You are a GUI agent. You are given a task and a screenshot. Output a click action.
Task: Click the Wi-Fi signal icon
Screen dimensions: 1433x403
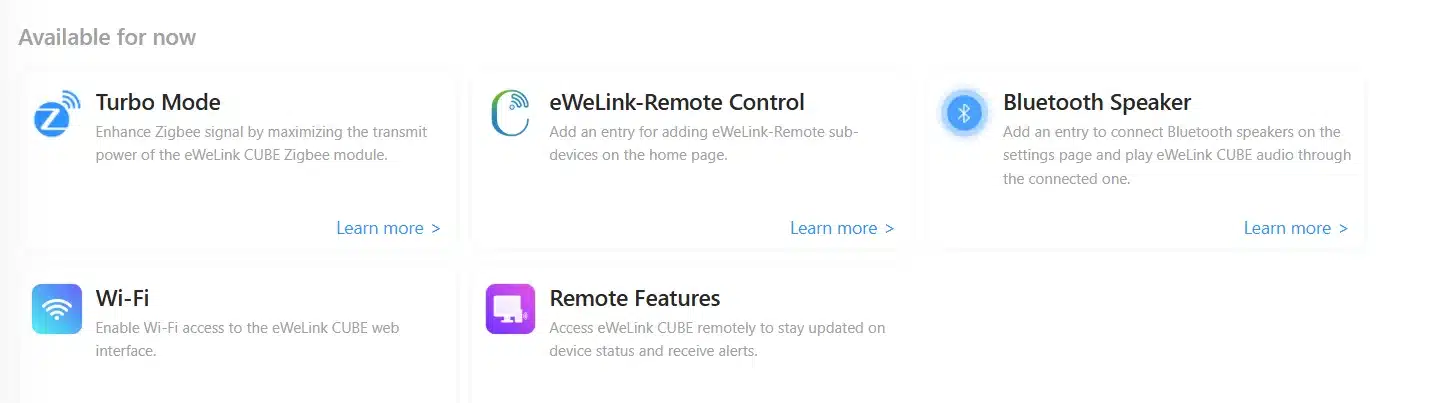coord(56,309)
